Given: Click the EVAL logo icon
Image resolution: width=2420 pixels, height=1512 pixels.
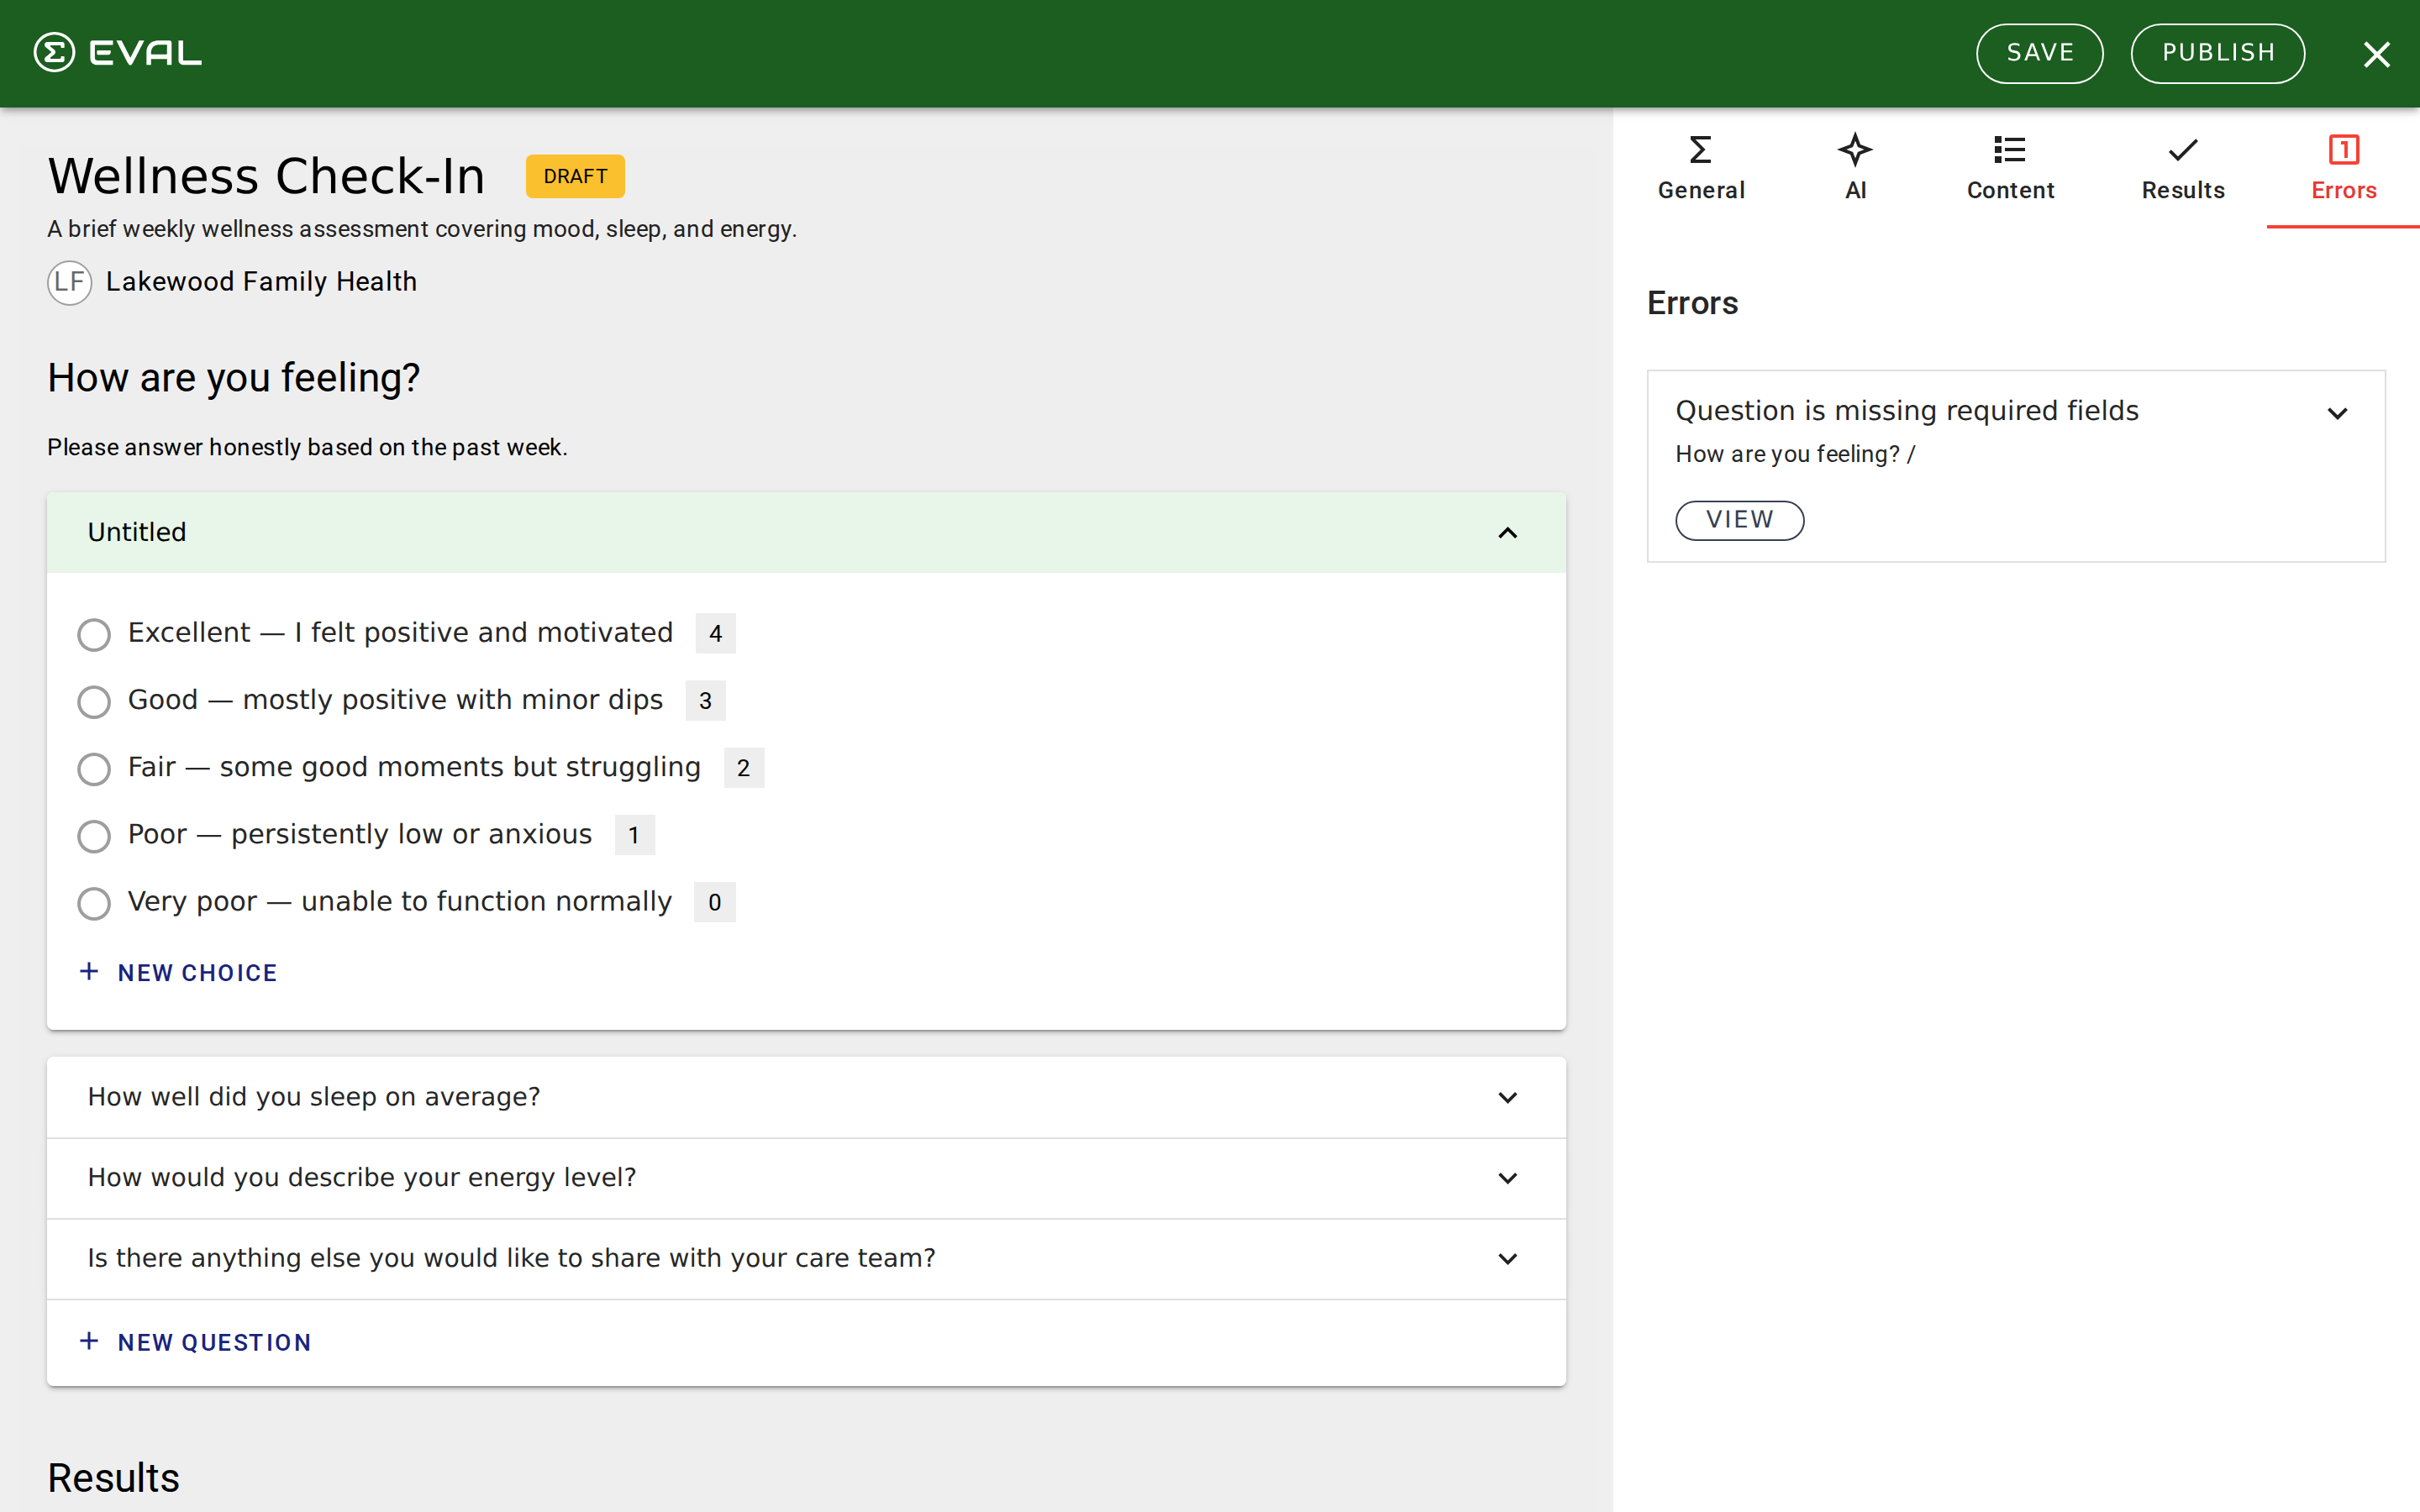Looking at the screenshot, I should pyautogui.click(x=54, y=52).
